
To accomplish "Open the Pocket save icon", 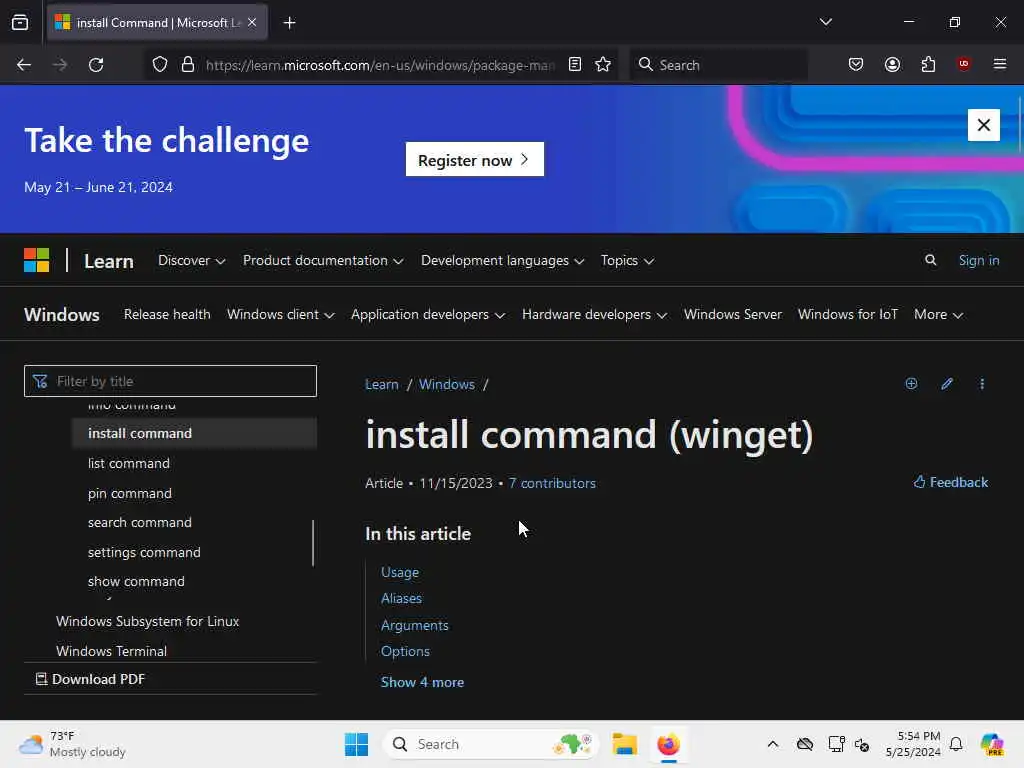I will coord(856,65).
